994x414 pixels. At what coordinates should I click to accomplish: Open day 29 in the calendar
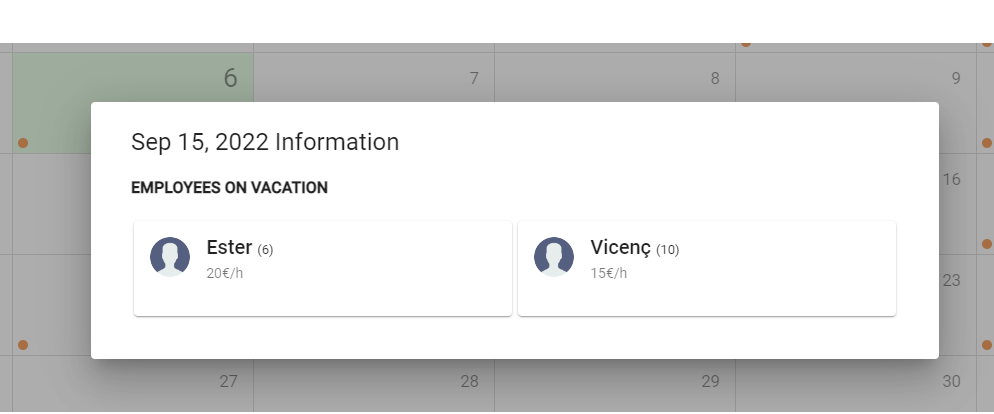pyautogui.click(x=615, y=385)
